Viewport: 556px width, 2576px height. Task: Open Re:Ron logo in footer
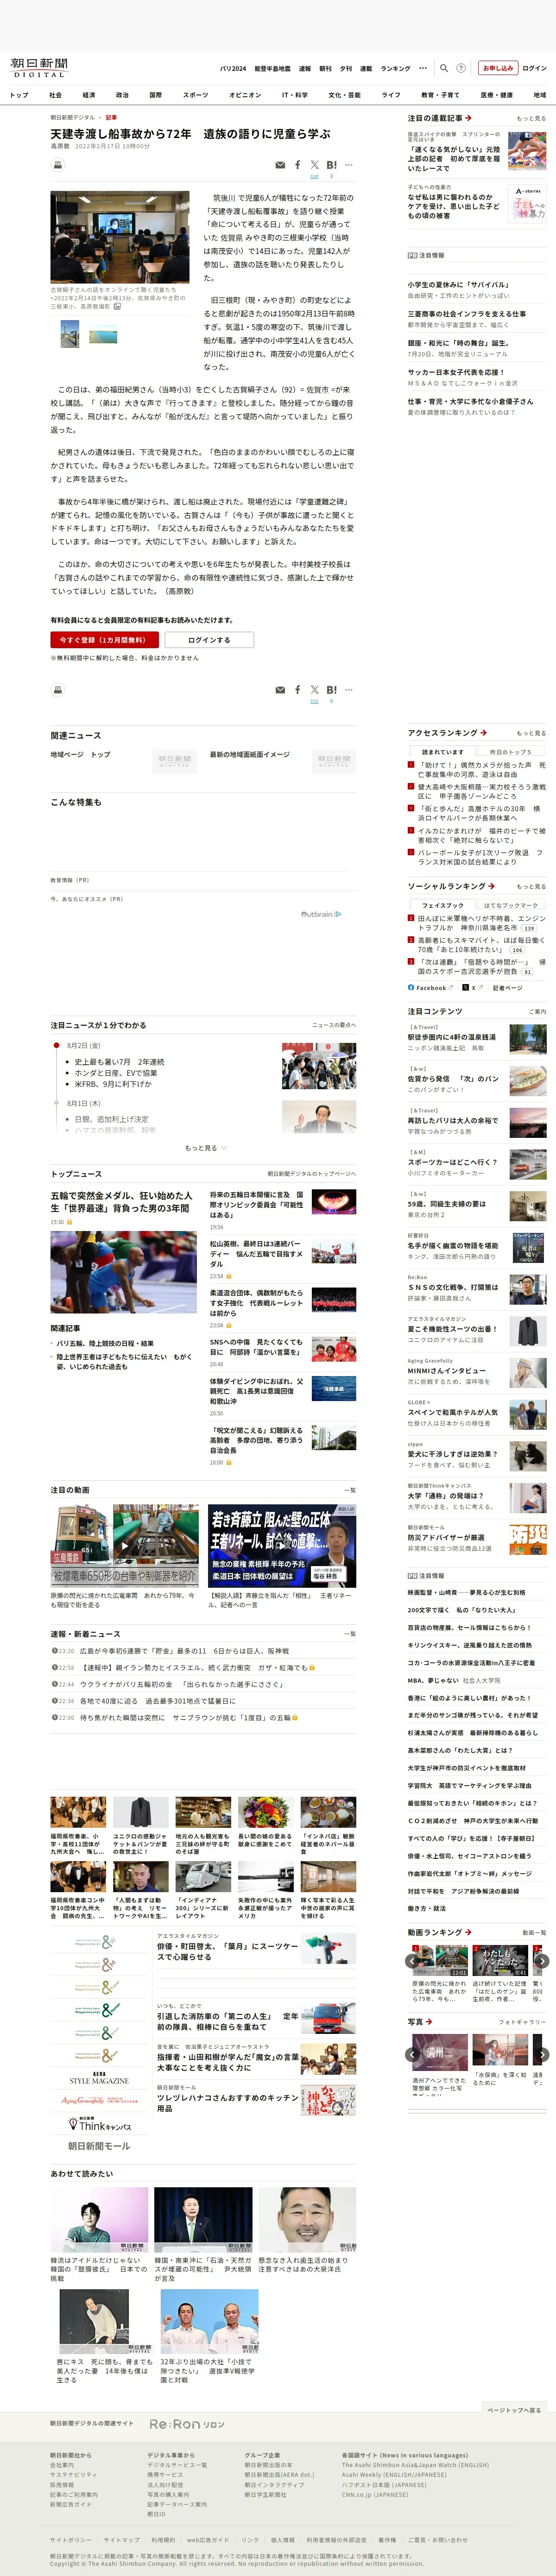pyautogui.click(x=187, y=2425)
